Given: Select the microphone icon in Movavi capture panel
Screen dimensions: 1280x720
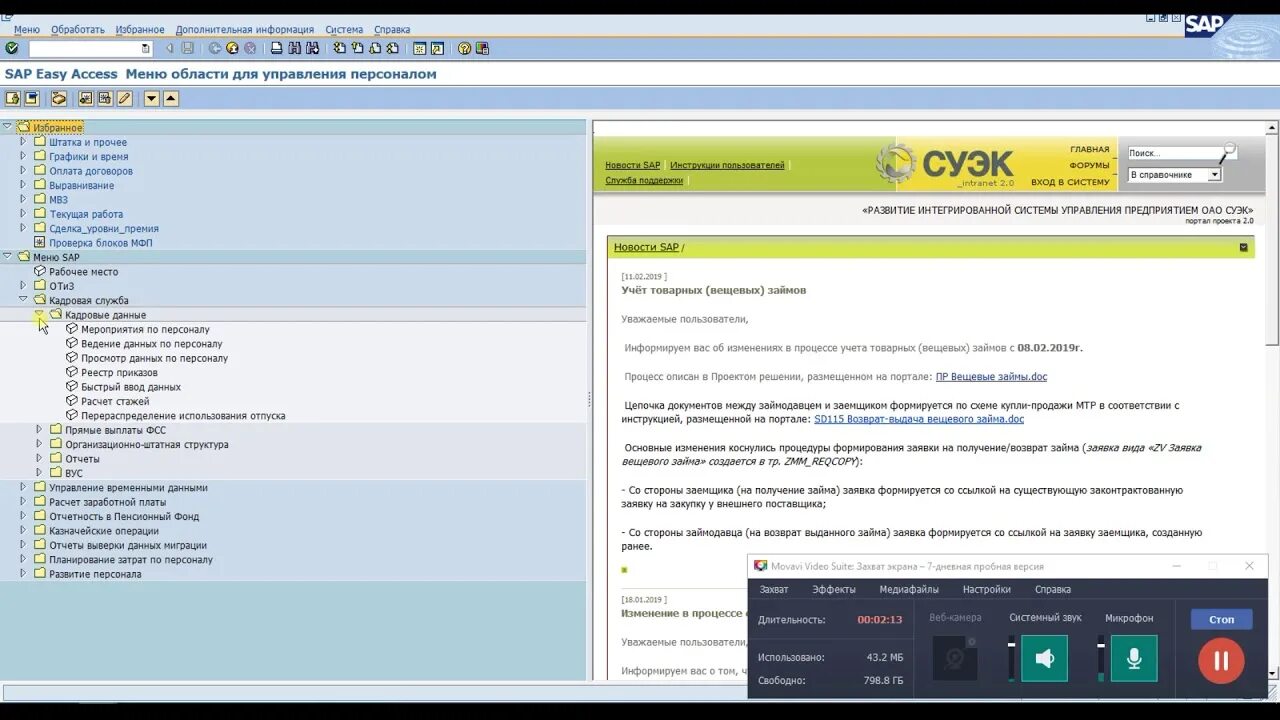Looking at the screenshot, I should [1134, 657].
